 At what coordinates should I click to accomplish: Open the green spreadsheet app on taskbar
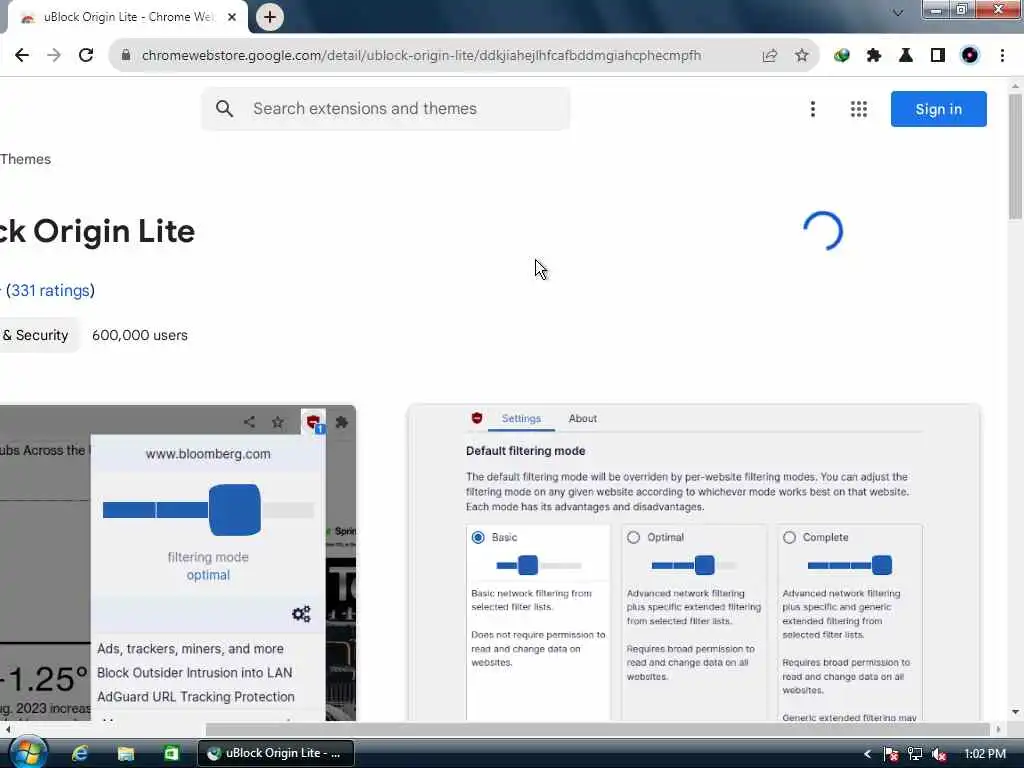pyautogui.click(x=171, y=754)
